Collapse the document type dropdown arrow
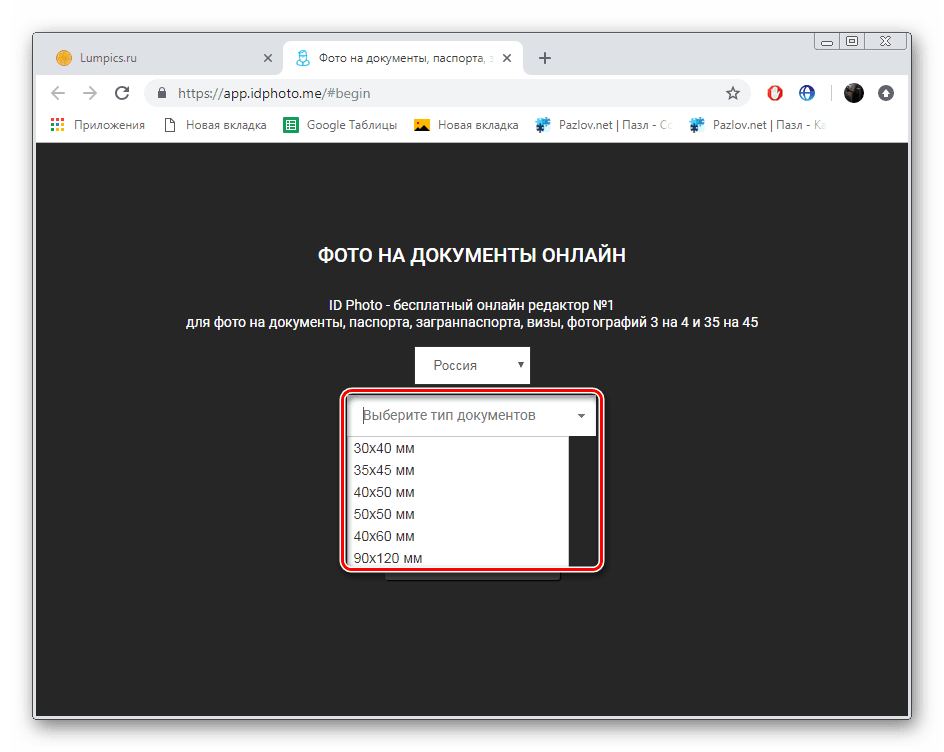Screen dimensions: 944x752 pyautogui.click(x=581, y=416)
